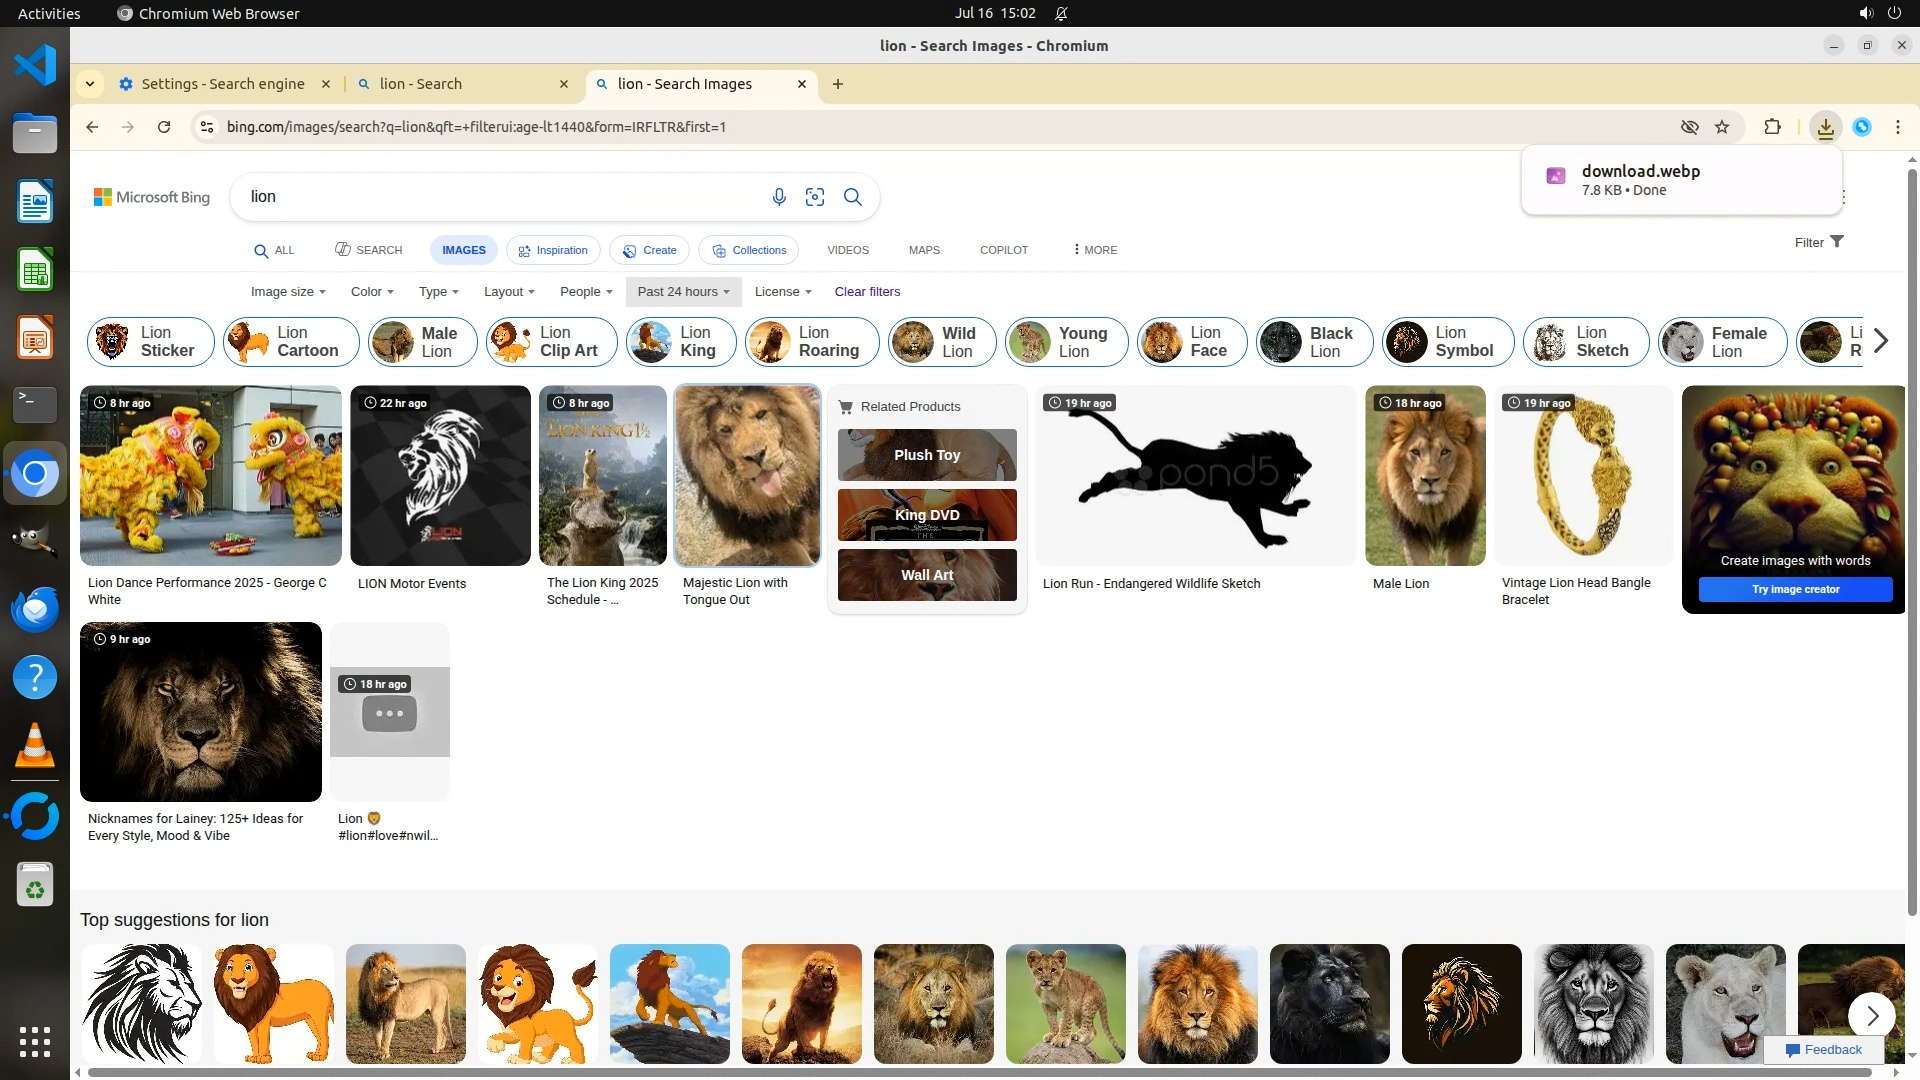Click the tracking protection eye icon
This screenshot has width=1920, height=1080.
click(1689, 127)
